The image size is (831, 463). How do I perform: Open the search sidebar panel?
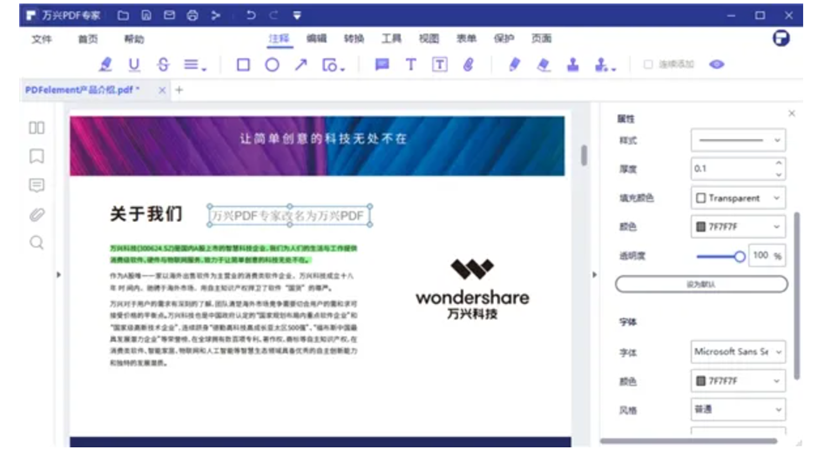click(x=37, y=243)
